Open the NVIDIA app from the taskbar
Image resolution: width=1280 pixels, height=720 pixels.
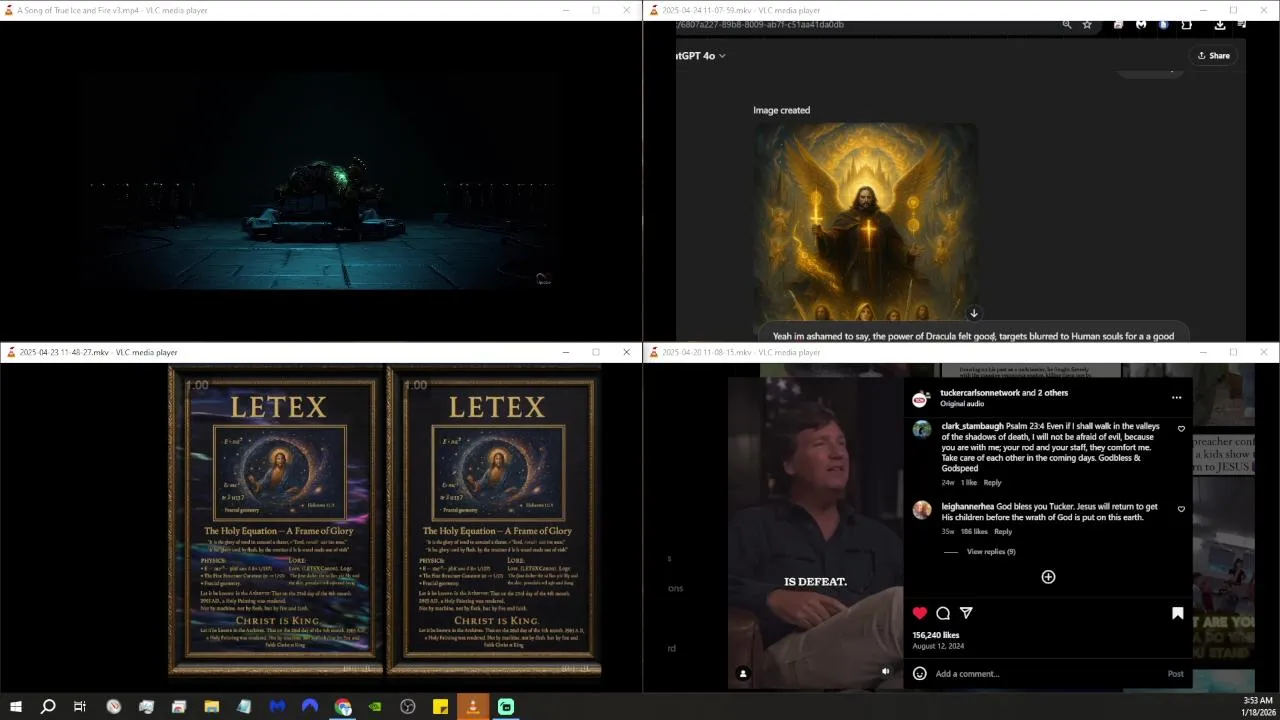pos(375,707)
